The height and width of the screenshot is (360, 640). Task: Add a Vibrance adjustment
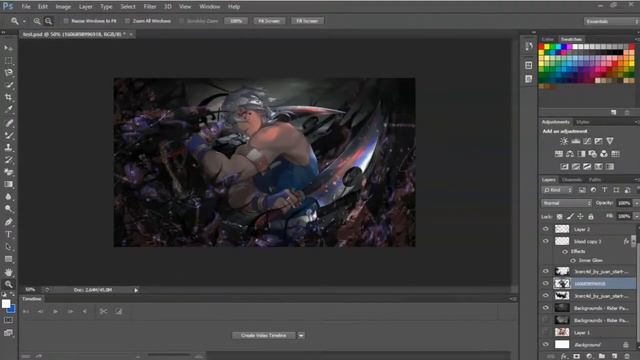tap(610, 141)
